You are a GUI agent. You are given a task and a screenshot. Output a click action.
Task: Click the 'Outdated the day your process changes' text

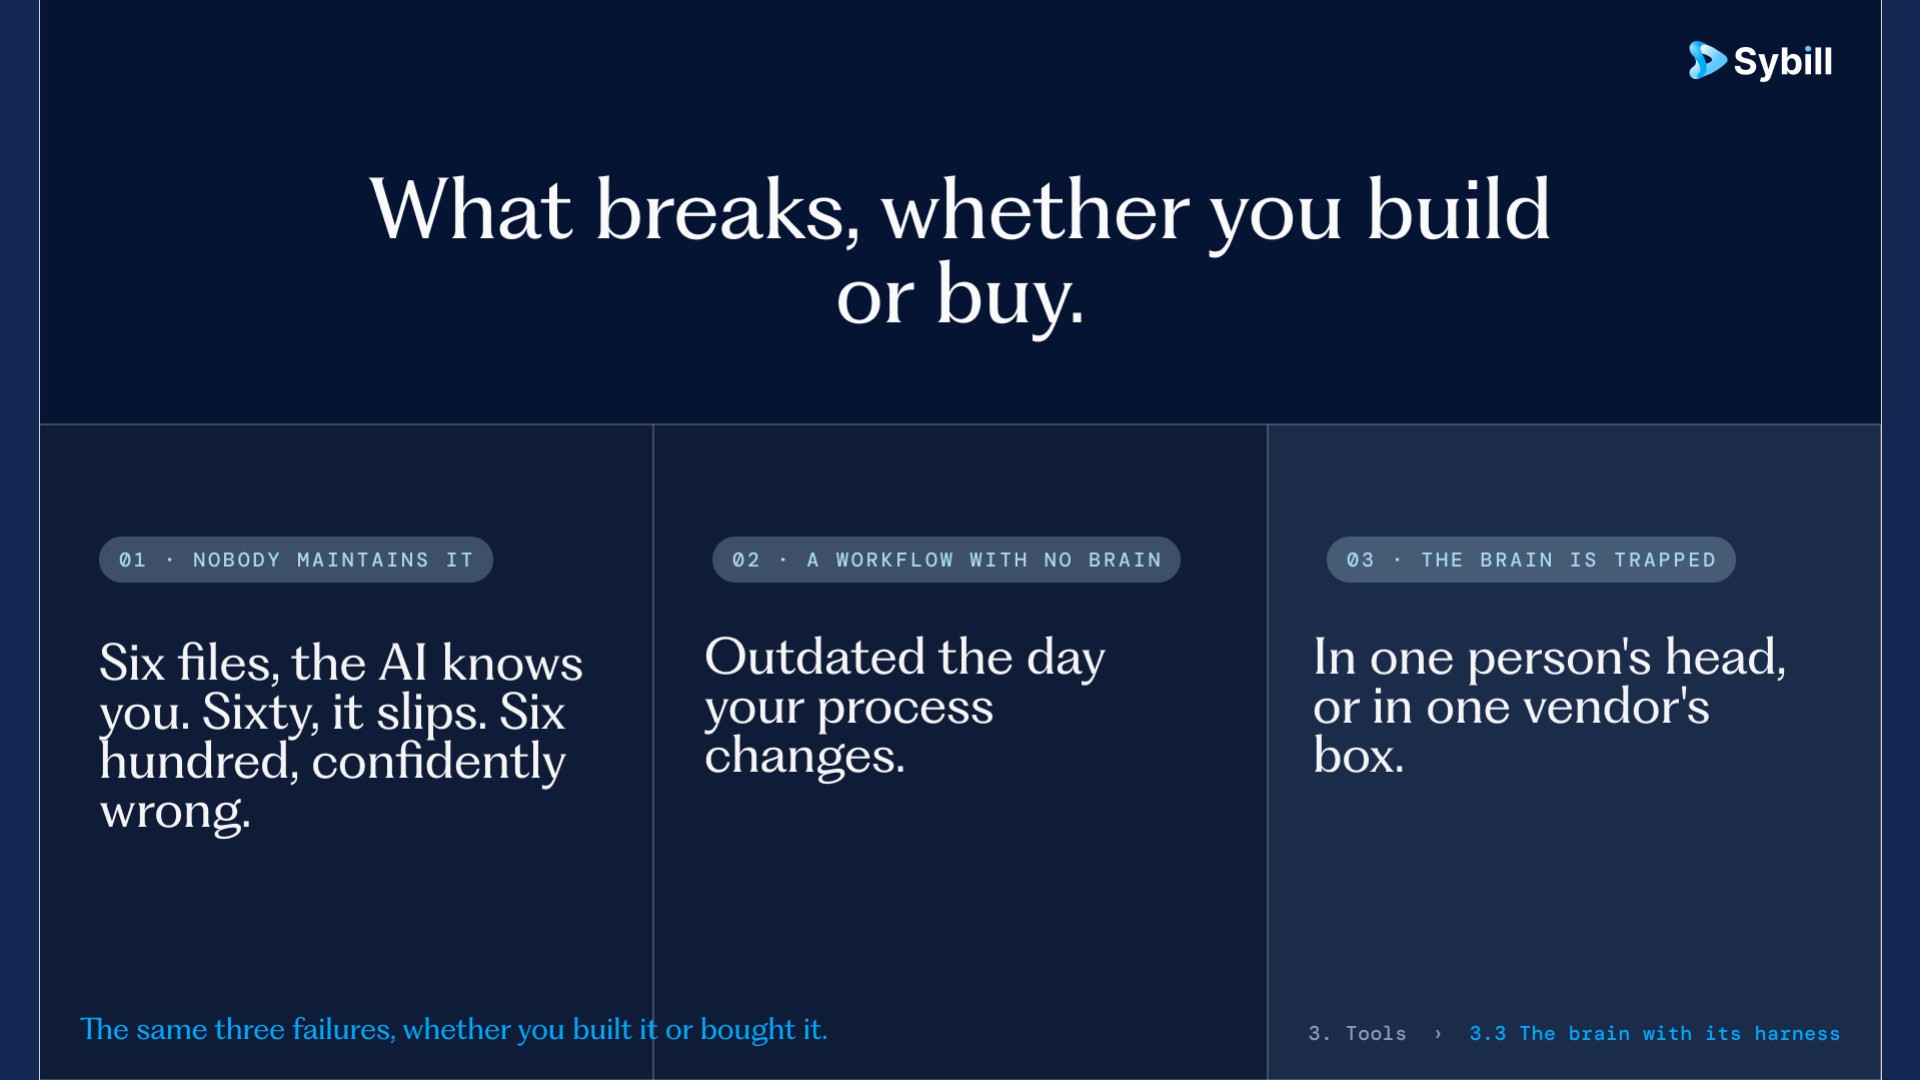(905, 707)
